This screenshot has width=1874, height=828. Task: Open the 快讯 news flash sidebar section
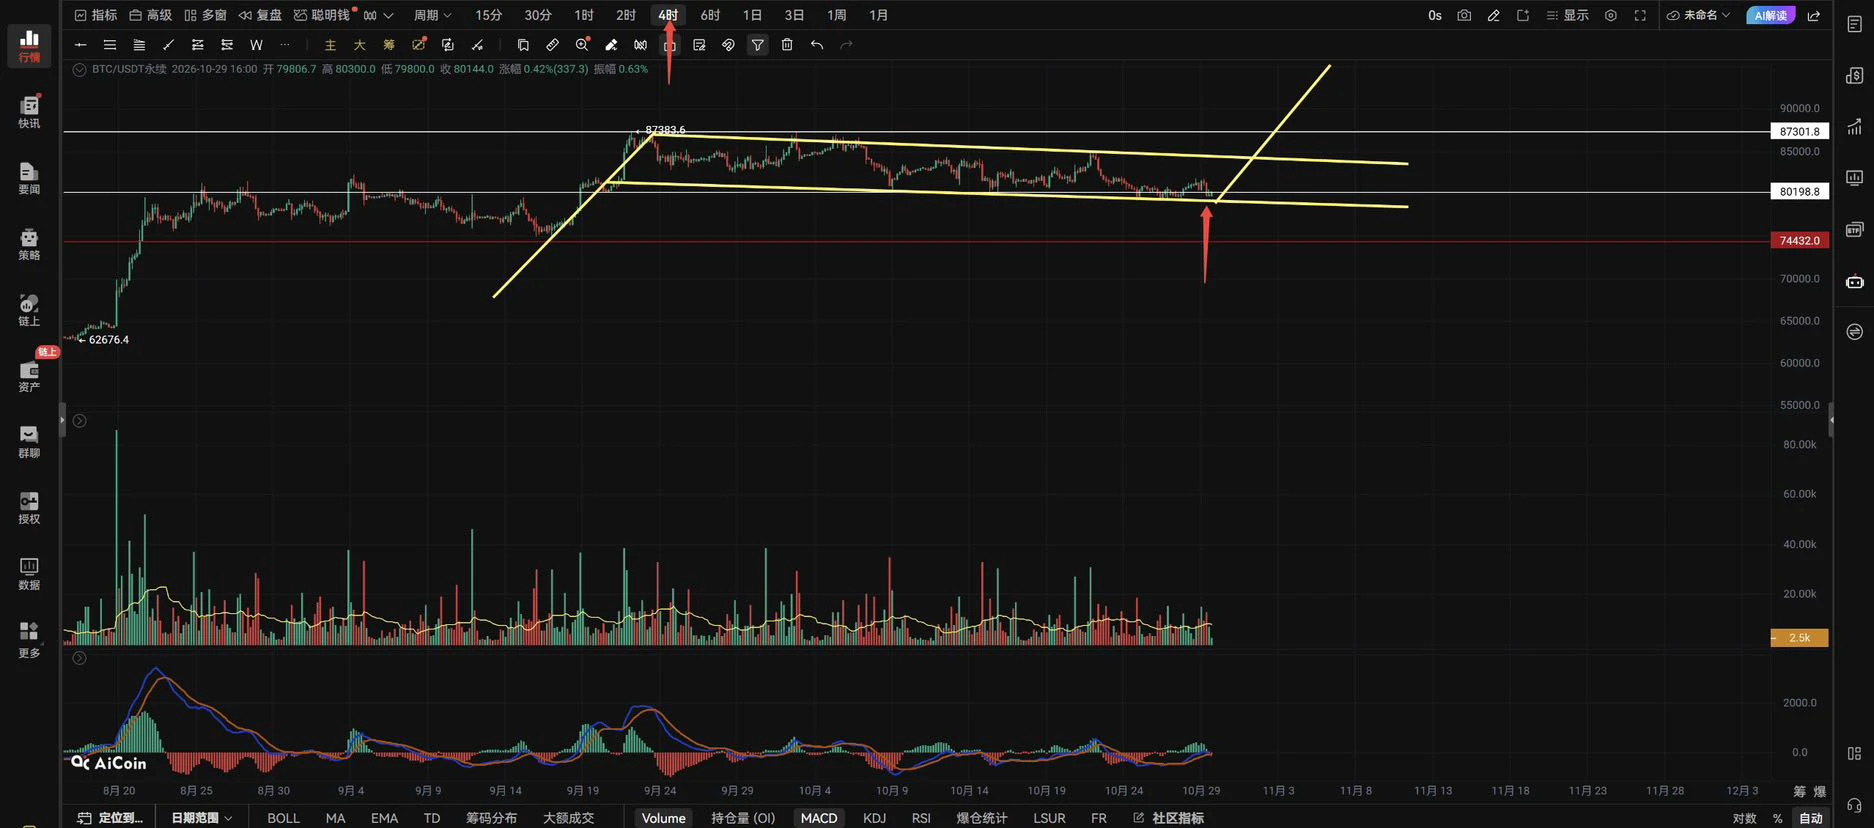click(29, 112)
